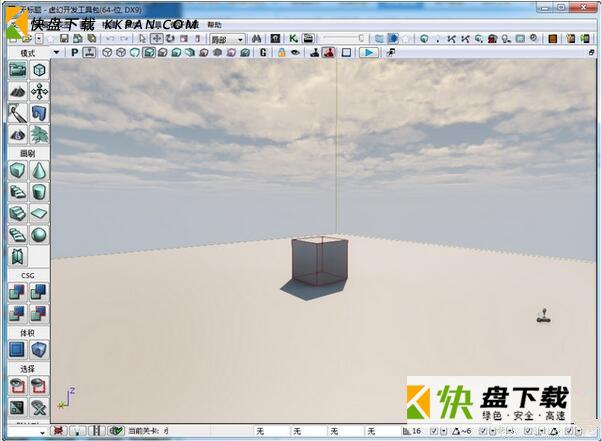This screenshot has height=441, width=601.
Task: Toggle the viewport lock icon
Action: point(281,52)
